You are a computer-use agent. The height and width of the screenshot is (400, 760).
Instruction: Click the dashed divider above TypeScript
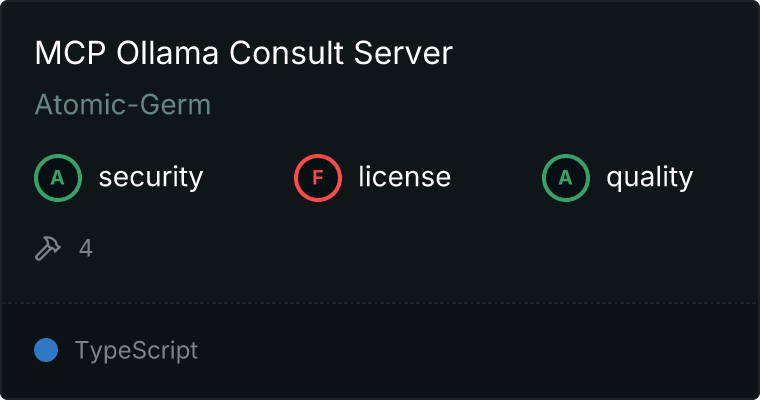[x=380, y=302]
